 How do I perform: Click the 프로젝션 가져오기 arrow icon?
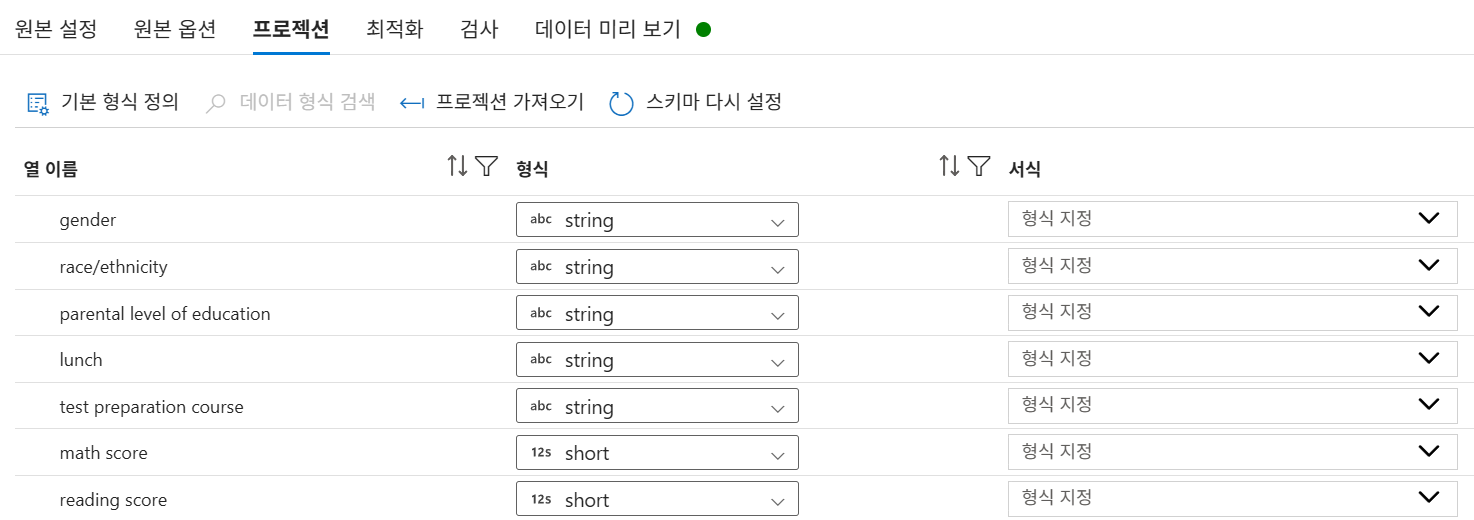click(412, 103)
